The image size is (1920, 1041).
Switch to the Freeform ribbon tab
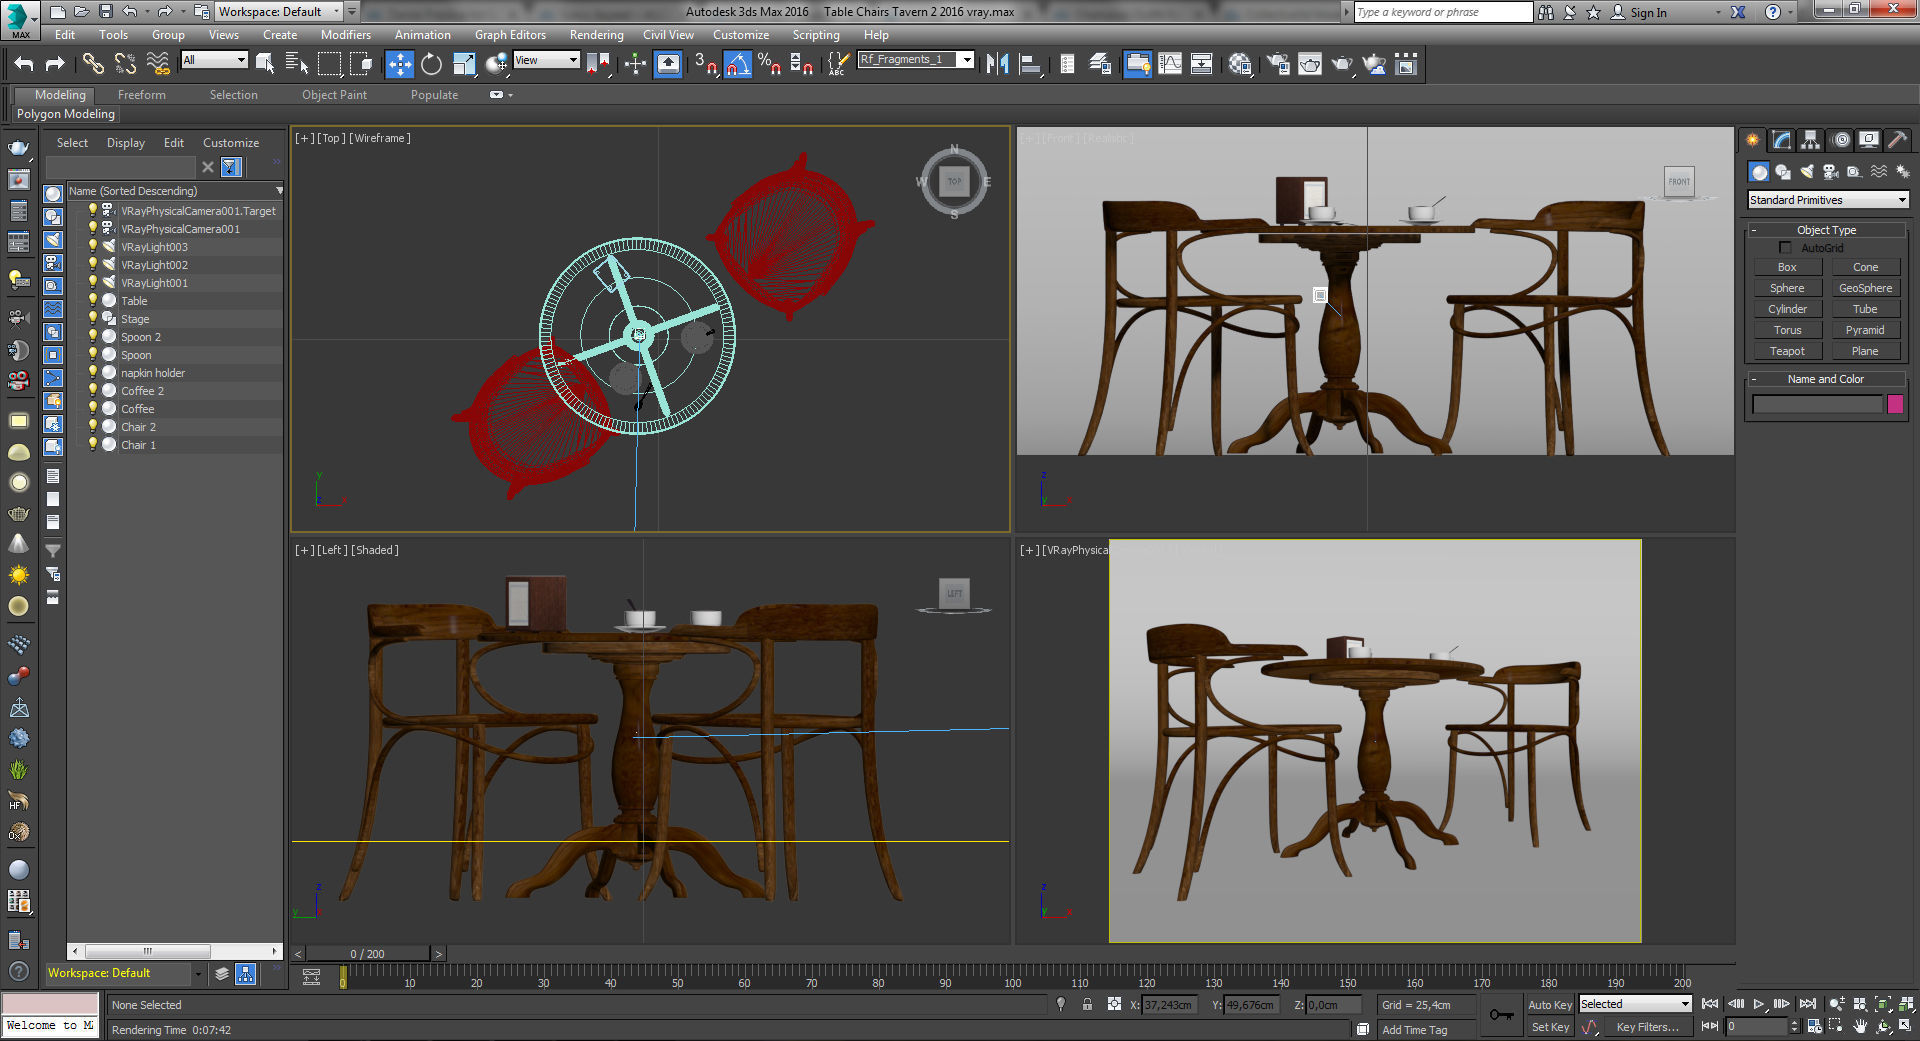142,95
